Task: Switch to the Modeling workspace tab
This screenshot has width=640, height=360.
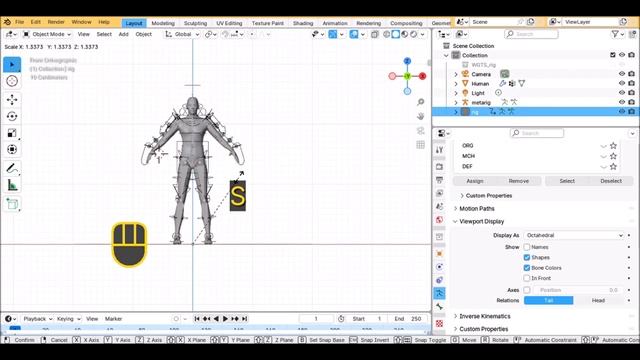Action: [163, 23]
